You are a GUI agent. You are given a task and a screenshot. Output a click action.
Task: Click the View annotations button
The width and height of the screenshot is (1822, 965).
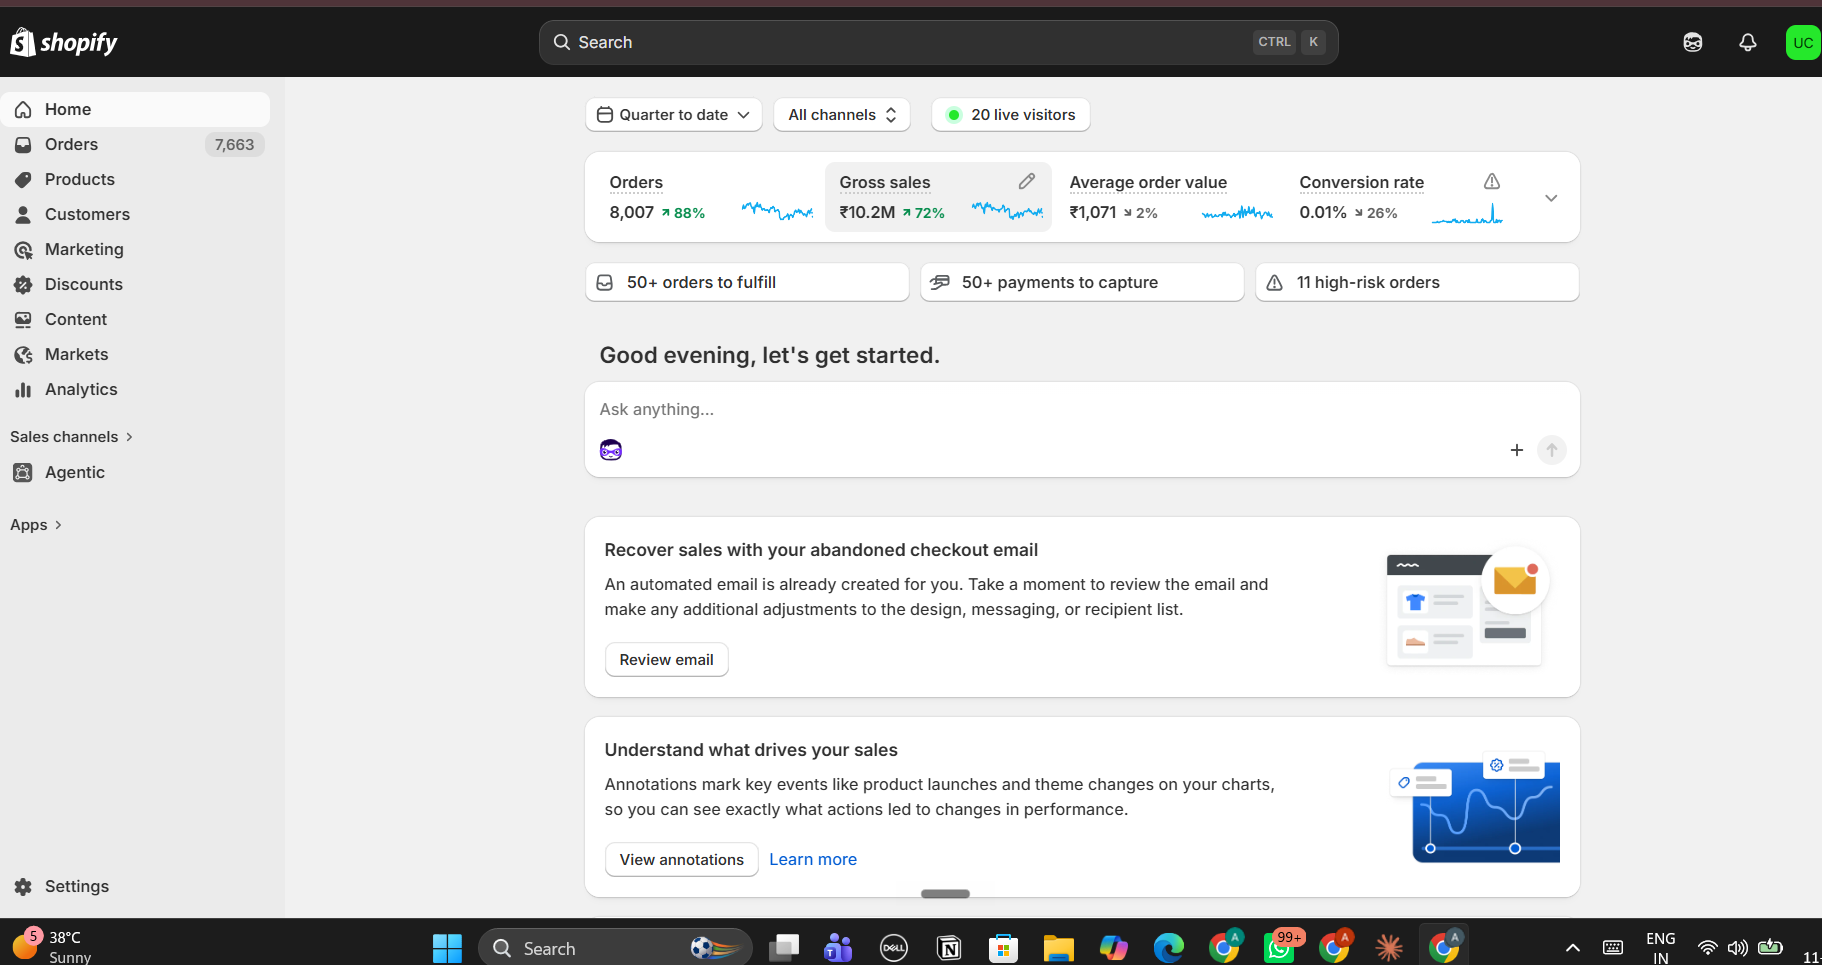point(682,860)
